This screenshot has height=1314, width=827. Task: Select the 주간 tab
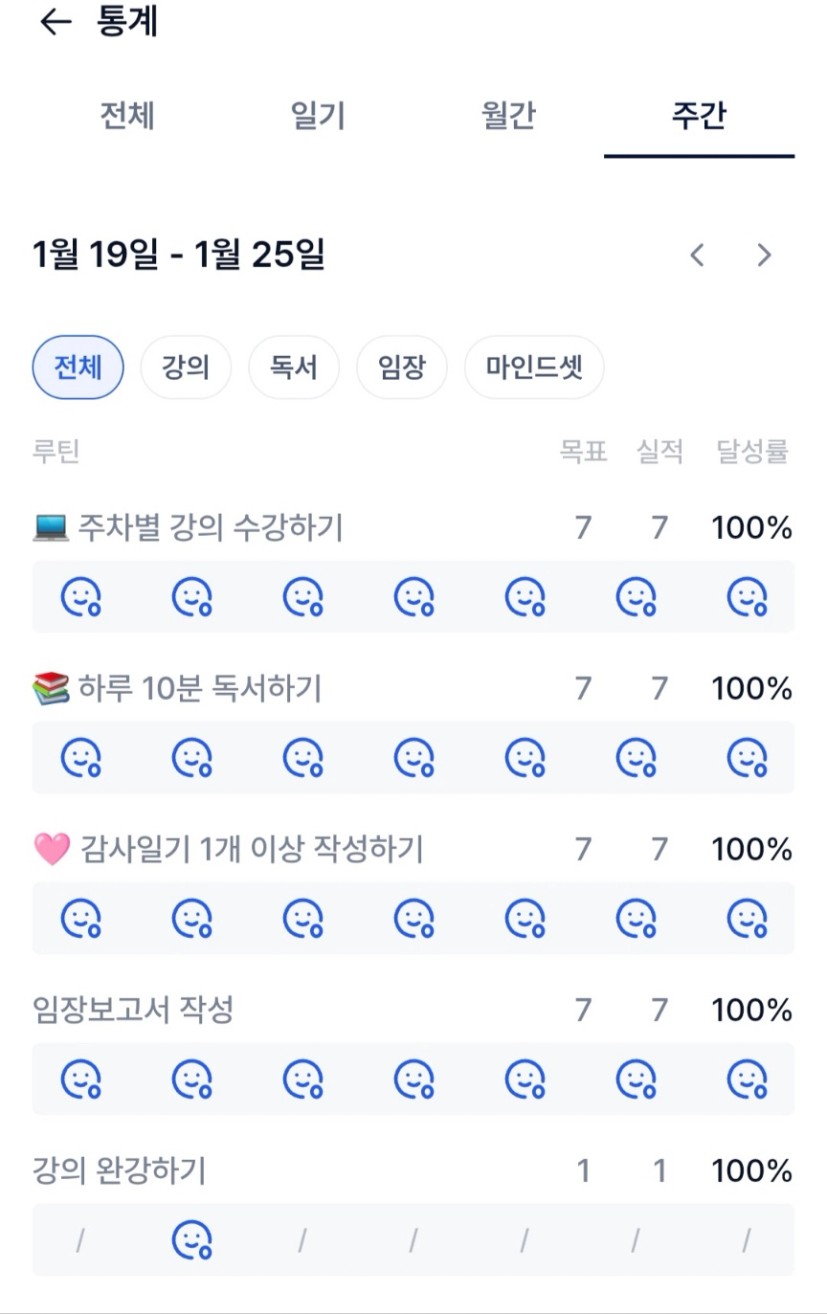698,116
